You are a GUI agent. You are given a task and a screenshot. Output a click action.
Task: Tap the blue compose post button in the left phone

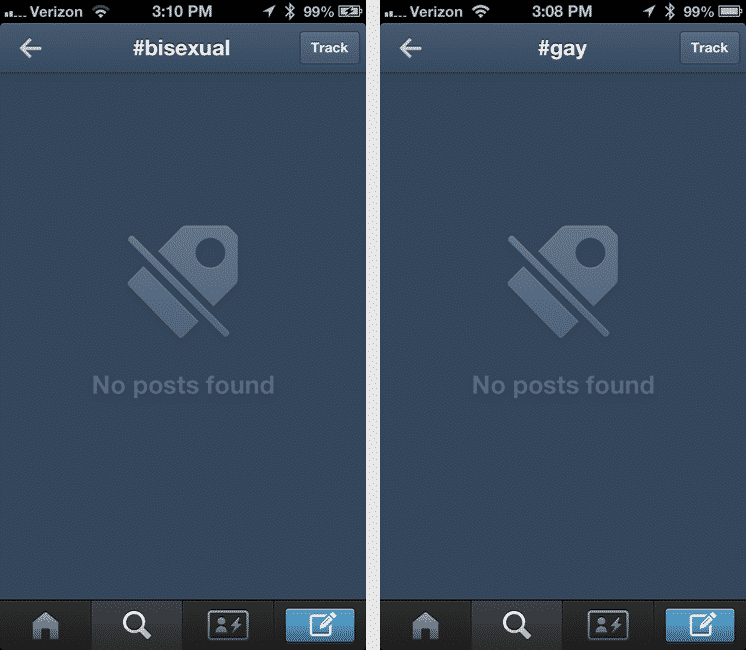(320, 625)
